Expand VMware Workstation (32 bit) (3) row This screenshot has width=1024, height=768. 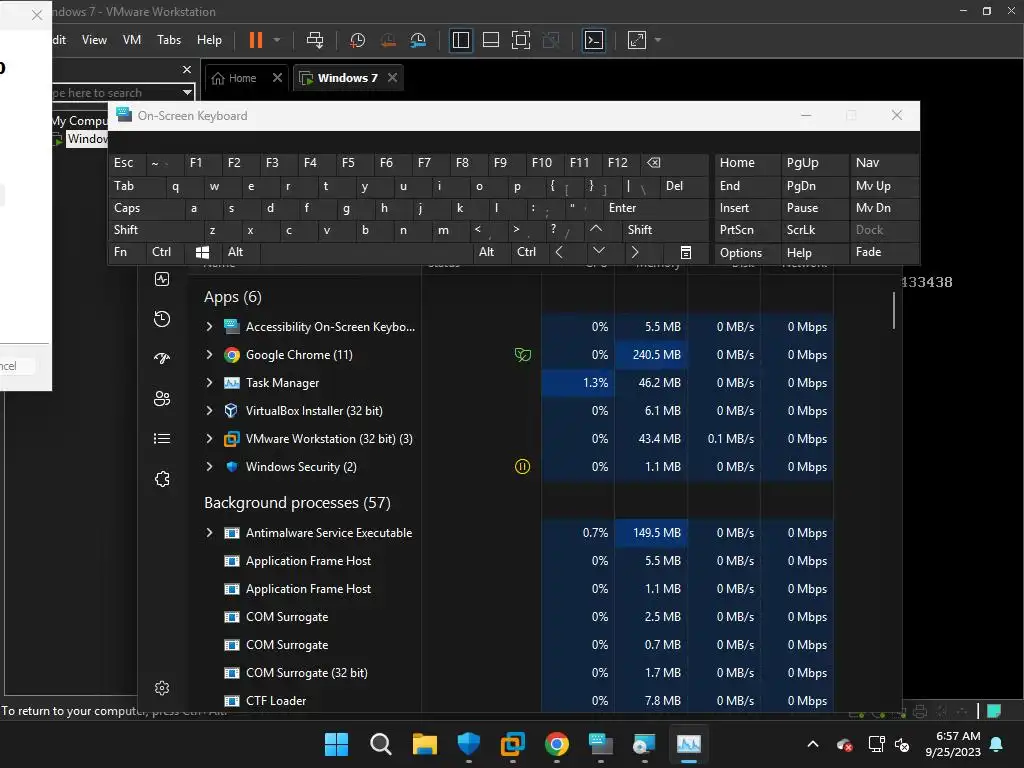[x=209, y=439]
